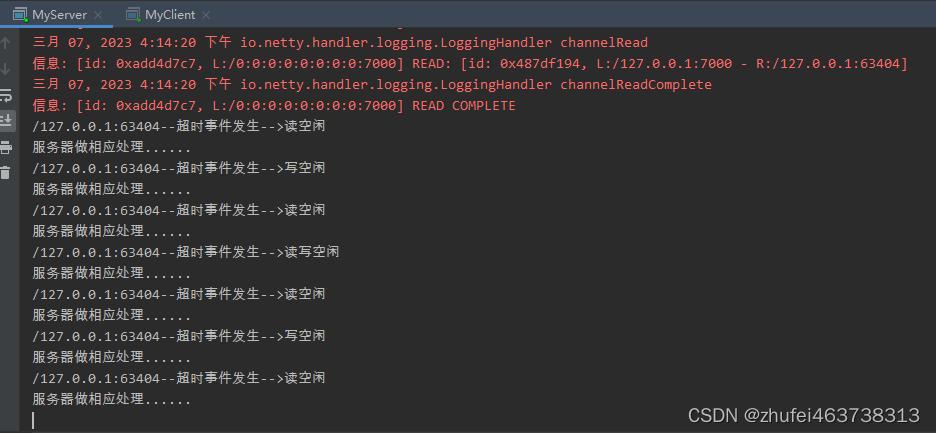The image size is (936, 433).
Task: Clear all console output with the trash icon
Action: point(6,173)
